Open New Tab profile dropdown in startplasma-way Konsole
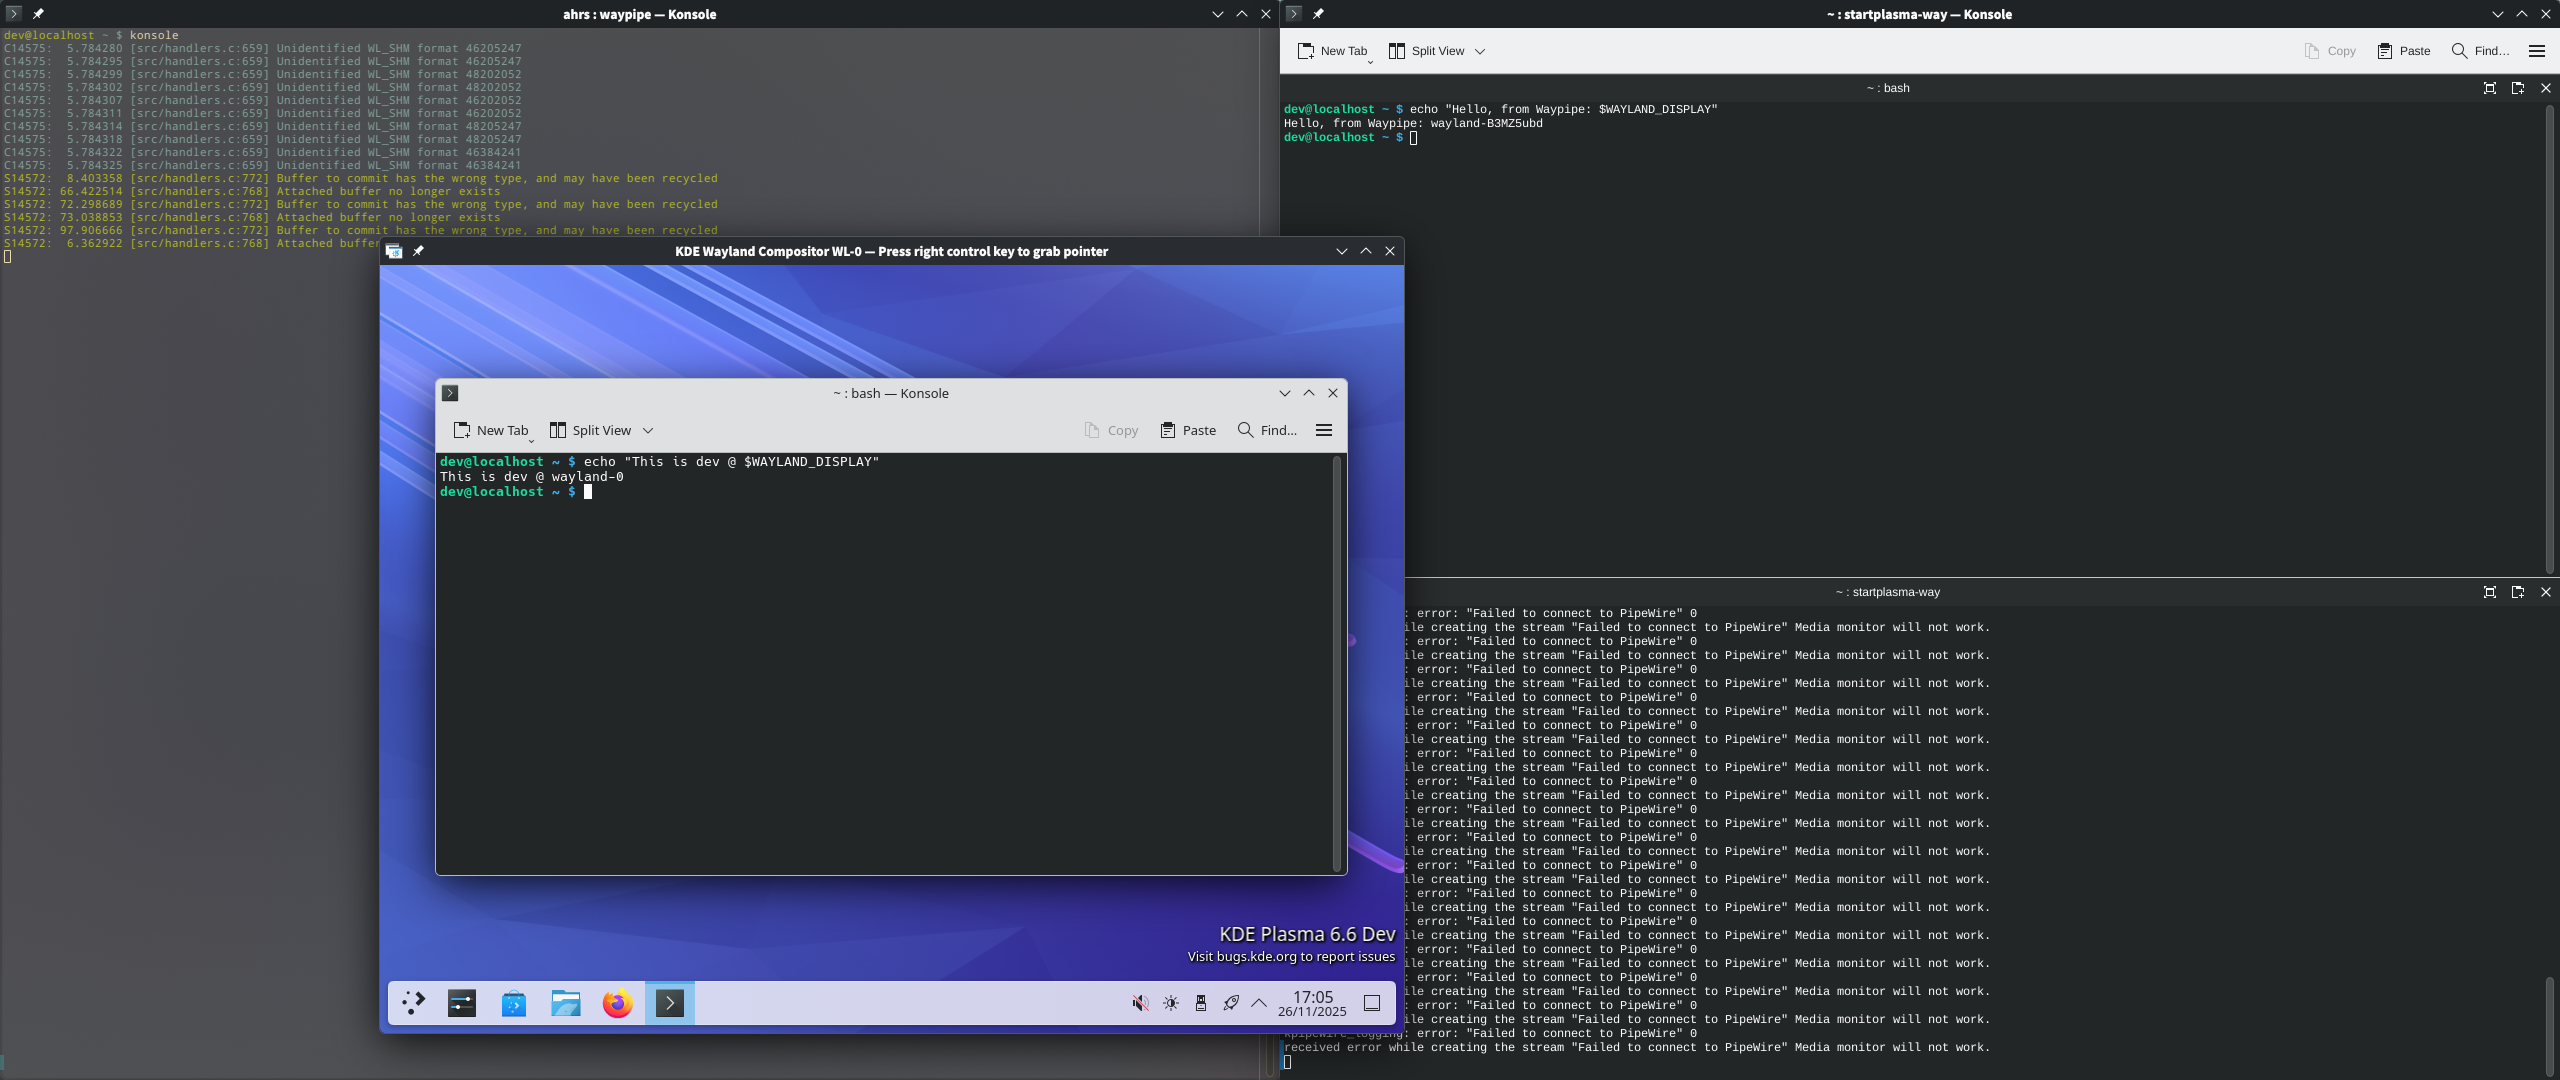2560x1080 pixels. pyautogui.click(x=1370, y=61)
